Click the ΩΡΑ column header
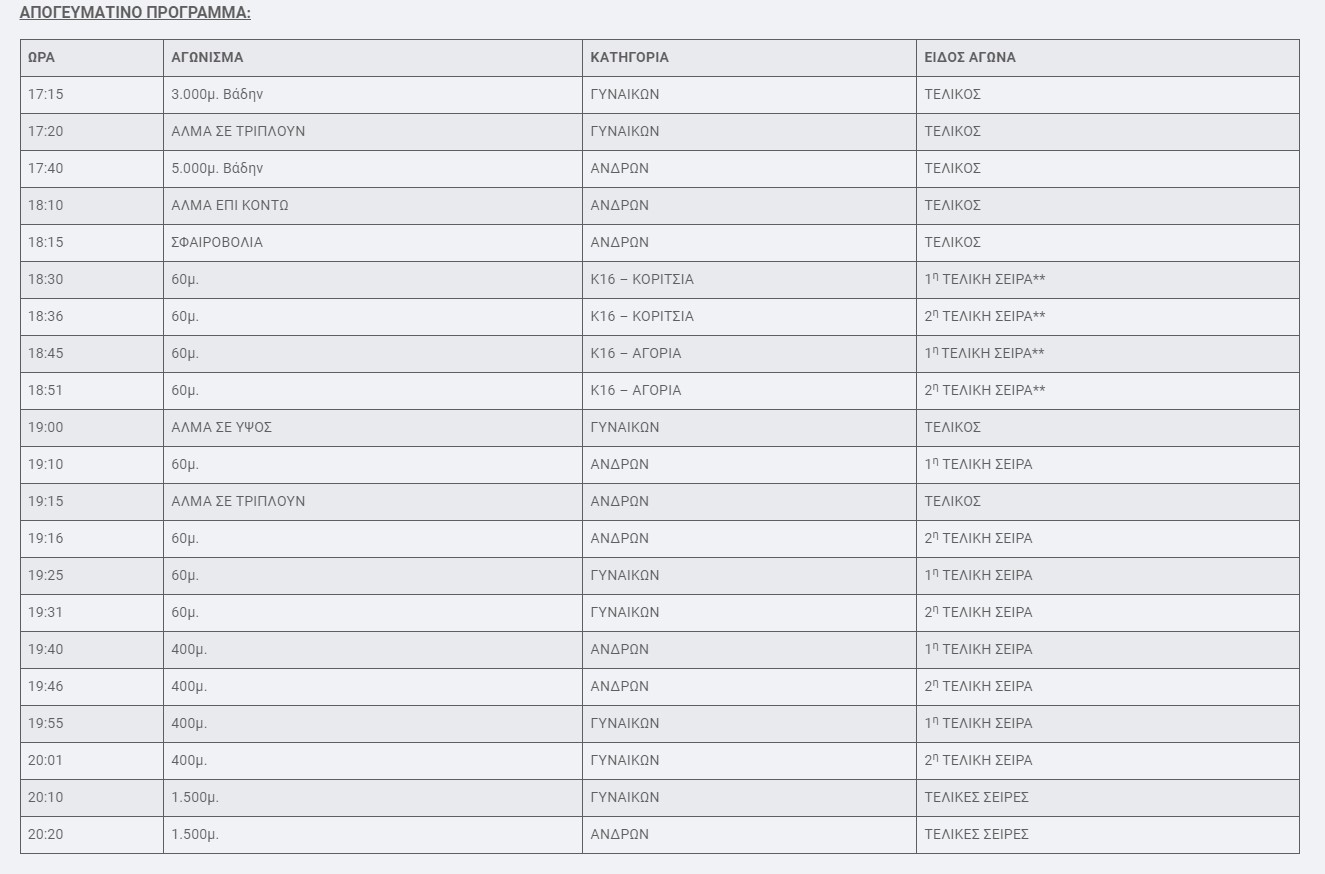 (x=41, y=58)
